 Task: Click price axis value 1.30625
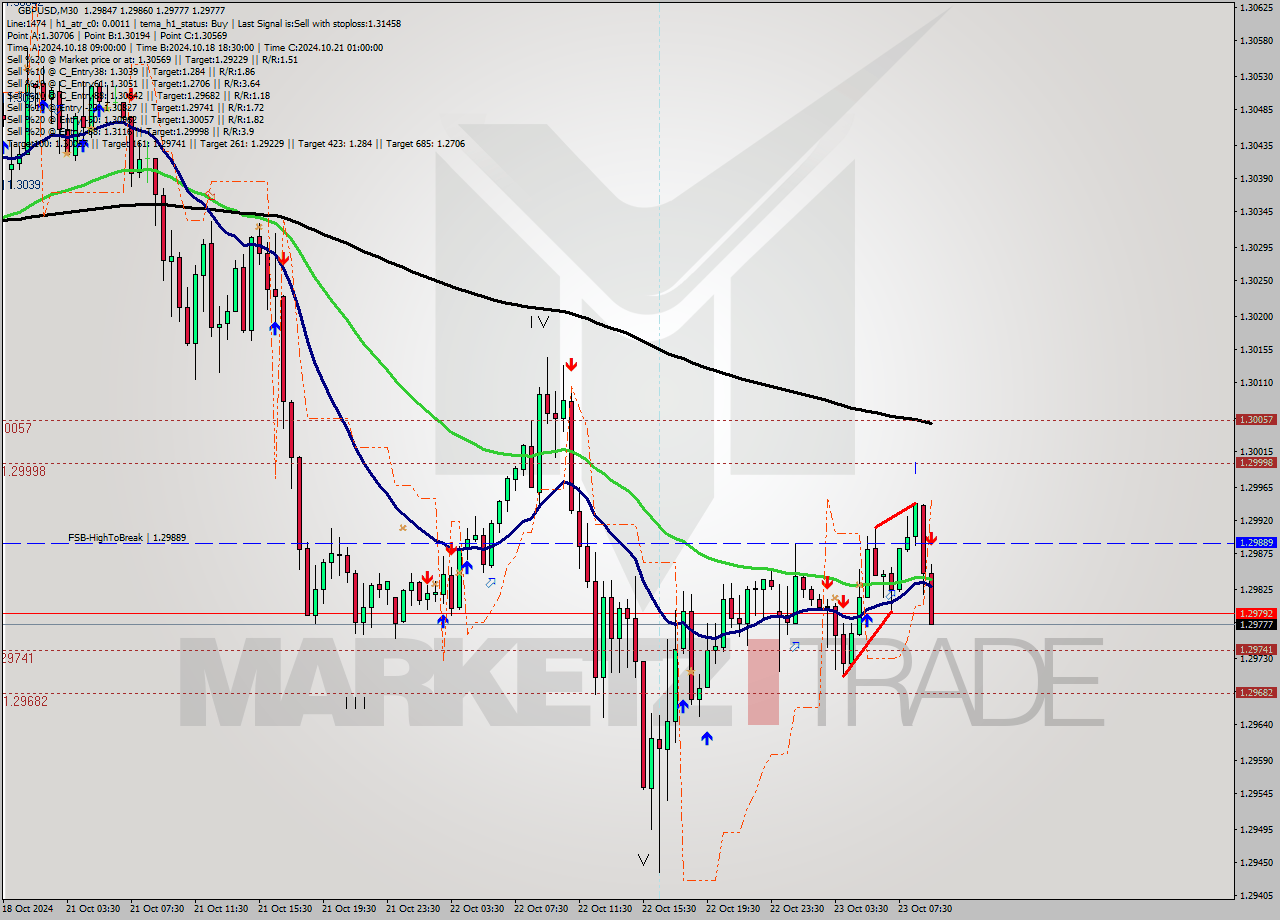[x=1256, y=7]
